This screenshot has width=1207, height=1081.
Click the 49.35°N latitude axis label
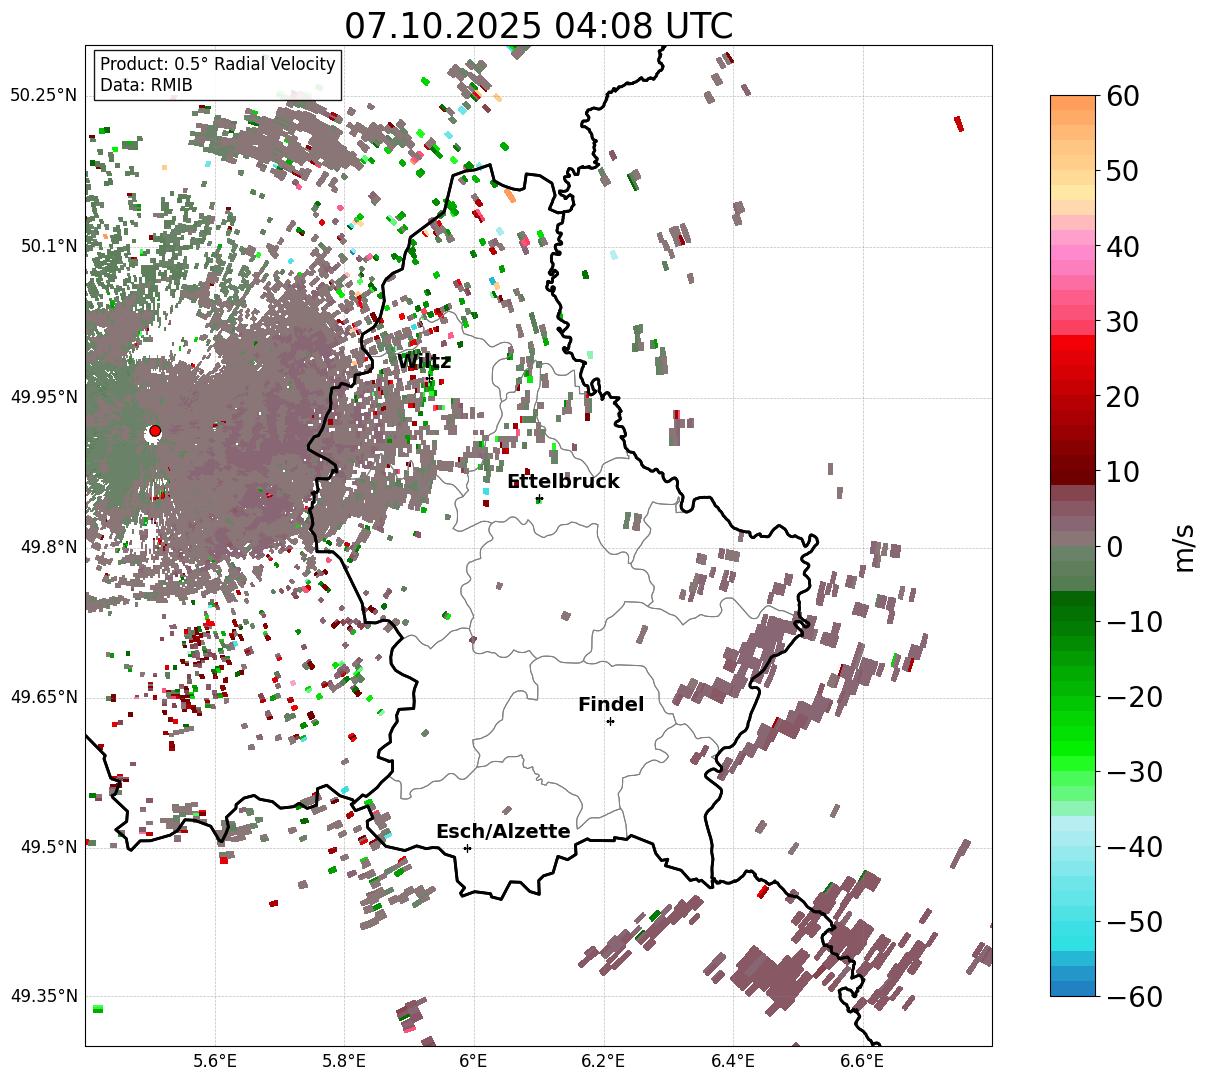pos(44,996)
